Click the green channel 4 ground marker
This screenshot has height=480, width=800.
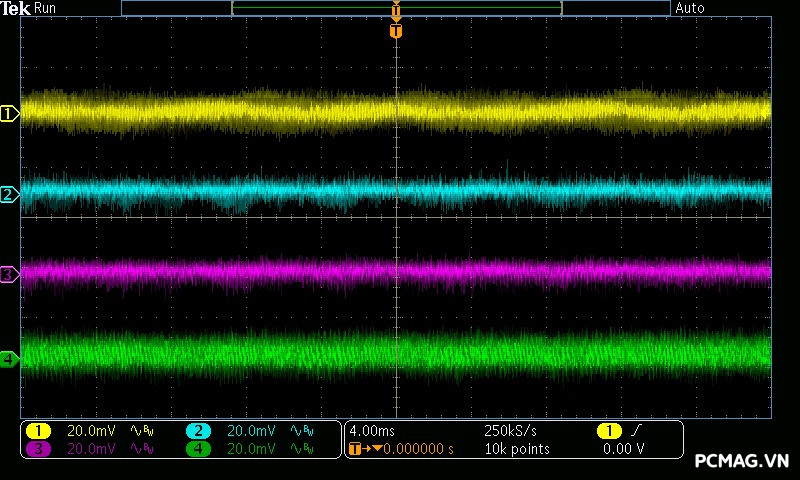pos(9,359)
